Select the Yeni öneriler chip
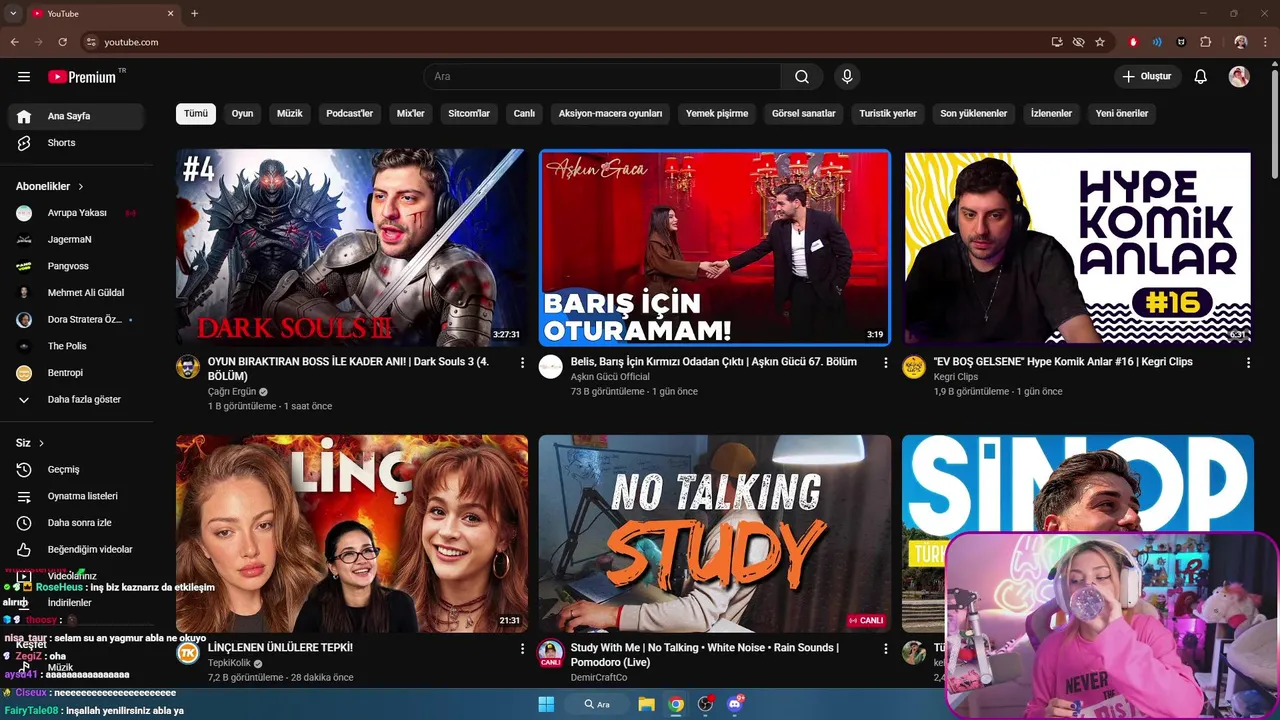Viewport: 1280px width, 720px height. (x=1122, y=114)
